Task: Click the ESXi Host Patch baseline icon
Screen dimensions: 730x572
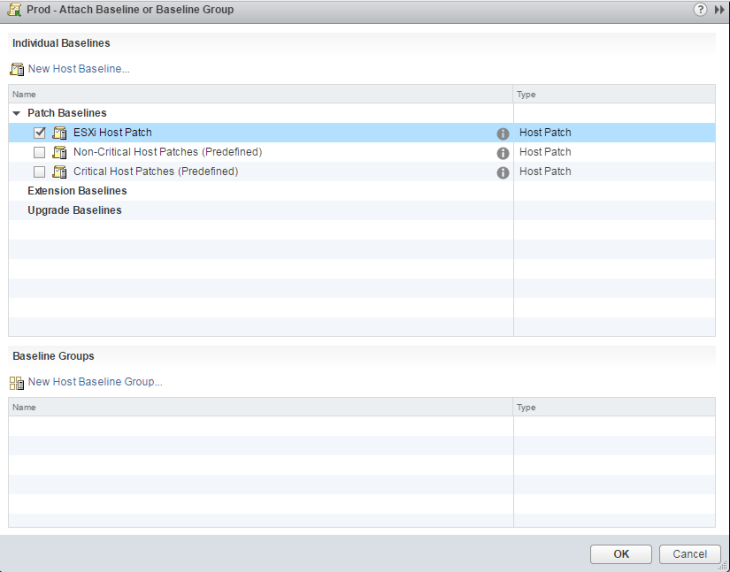Action: [59, 133]
